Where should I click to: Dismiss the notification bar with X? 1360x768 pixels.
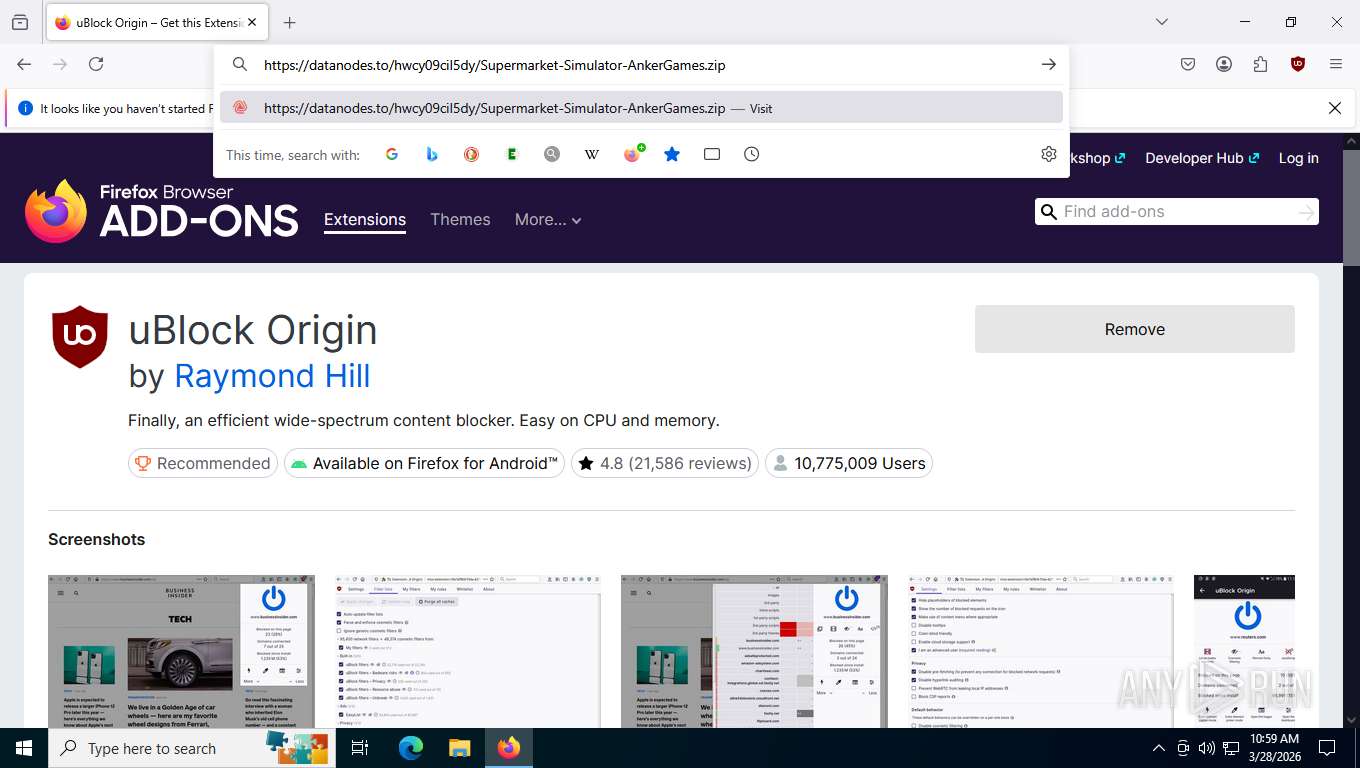click(x=1334, y=108)
